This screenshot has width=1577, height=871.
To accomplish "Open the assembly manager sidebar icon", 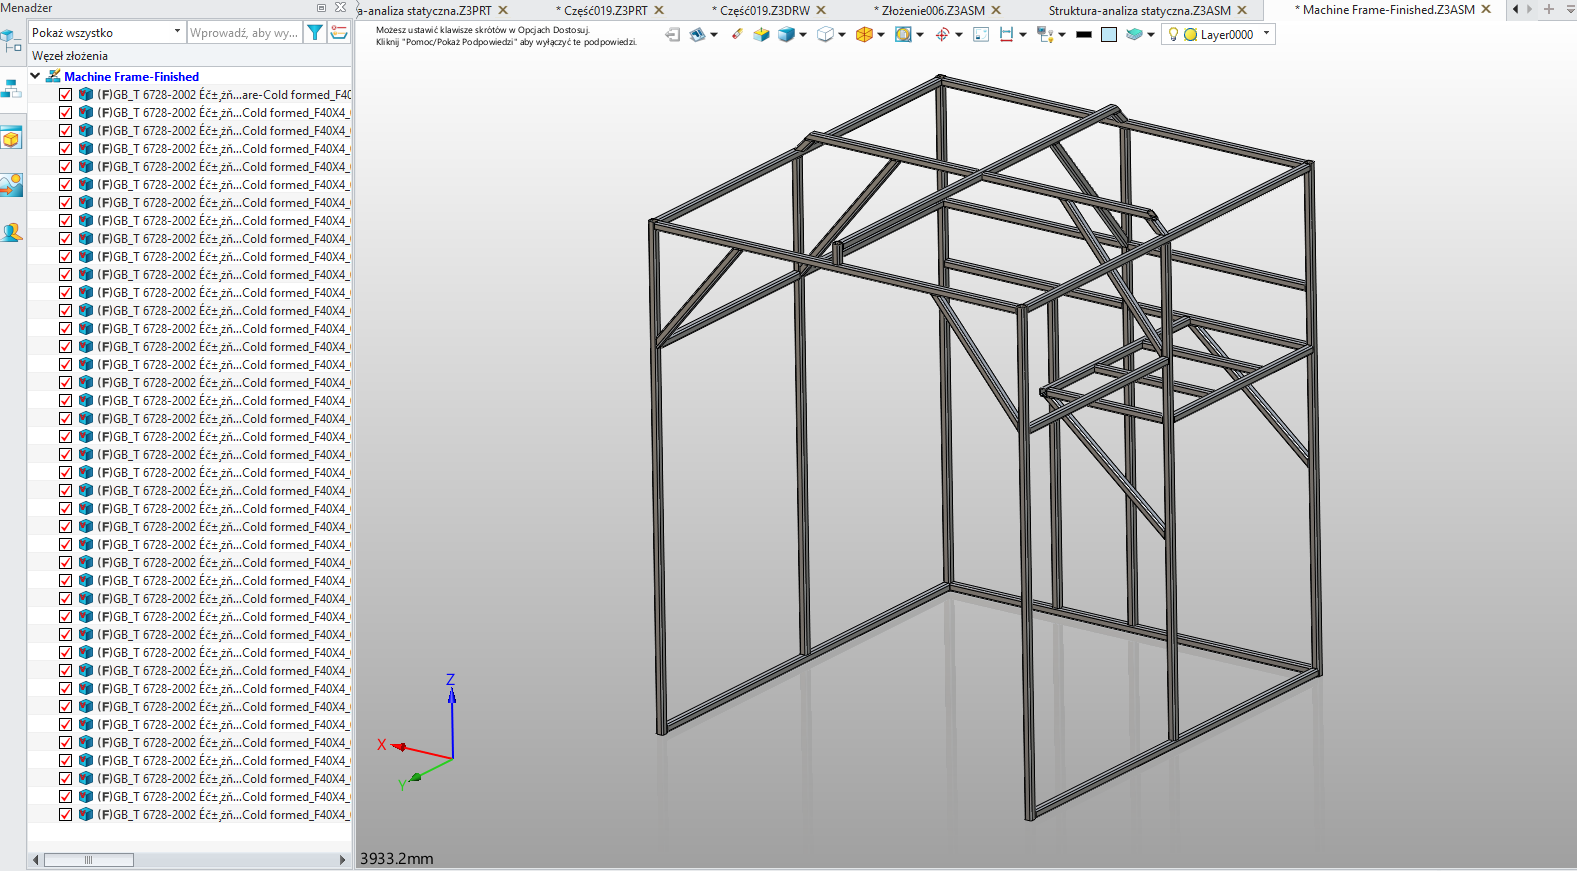I will pos(11,42).
